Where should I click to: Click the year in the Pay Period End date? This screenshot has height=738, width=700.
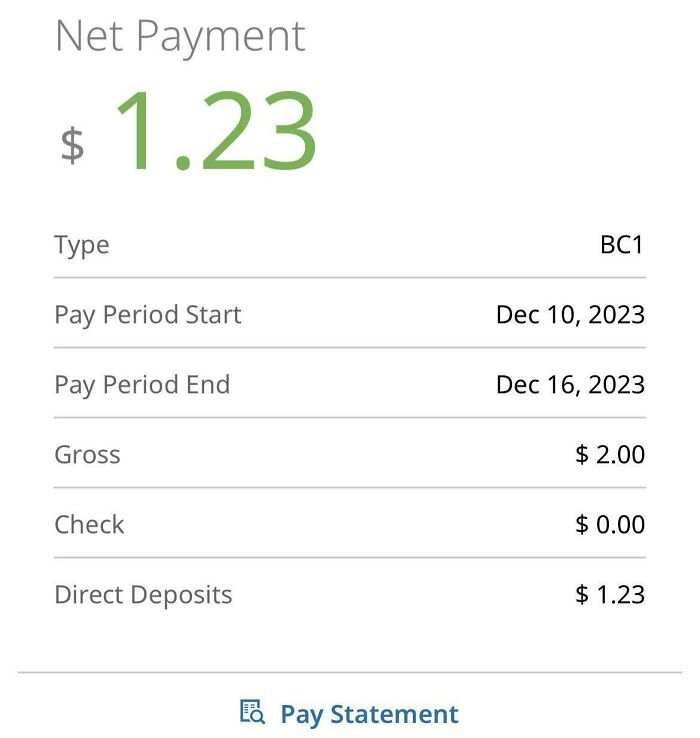pos(617,385)
